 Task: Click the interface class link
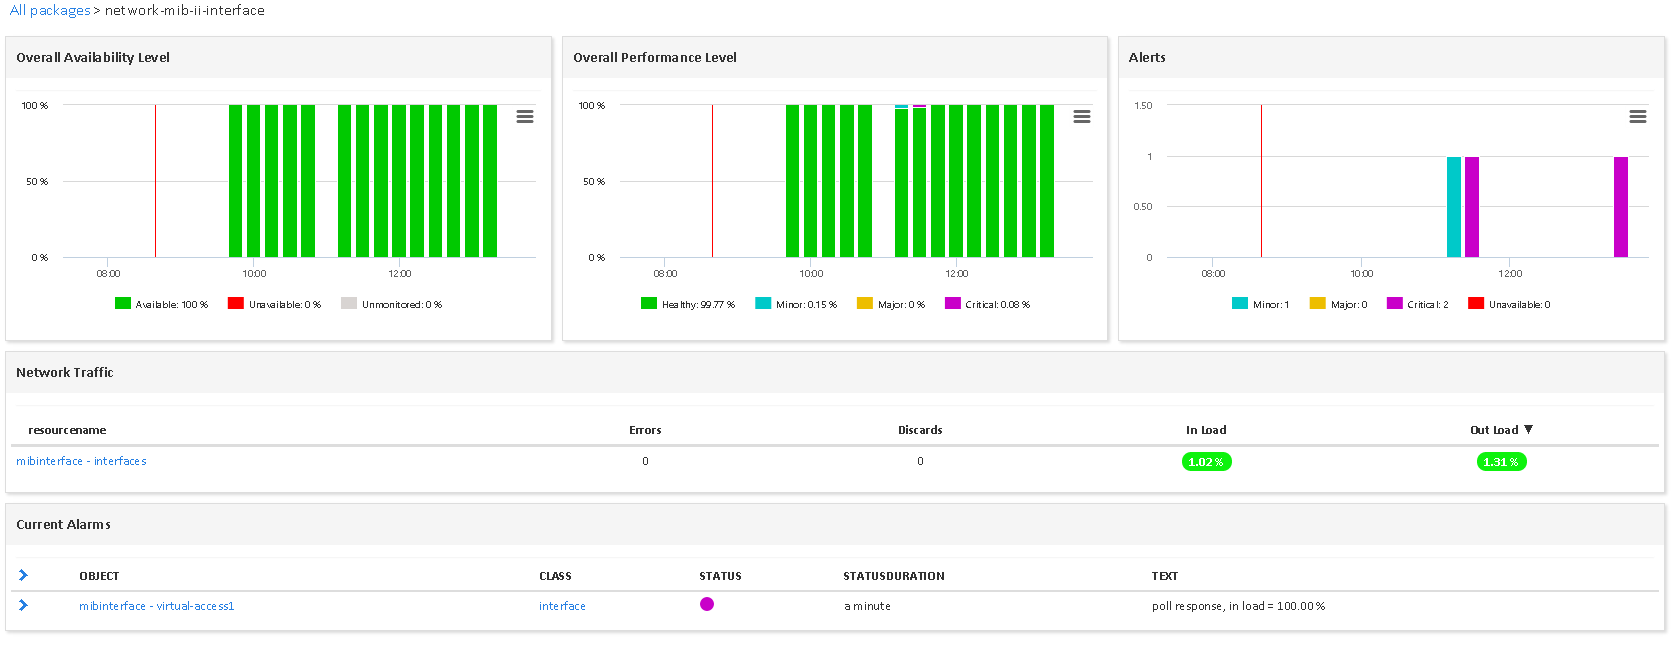pos(562,606)
